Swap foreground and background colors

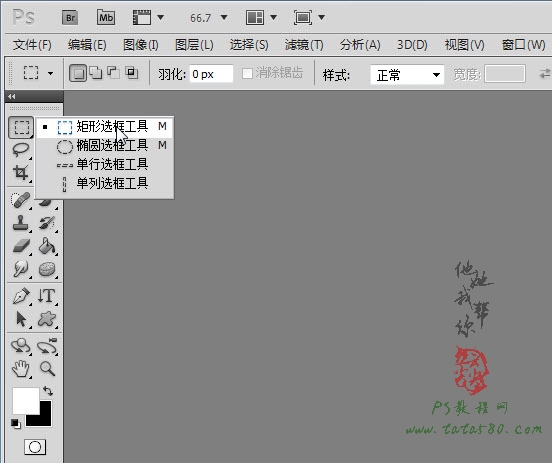pos(48,391)
